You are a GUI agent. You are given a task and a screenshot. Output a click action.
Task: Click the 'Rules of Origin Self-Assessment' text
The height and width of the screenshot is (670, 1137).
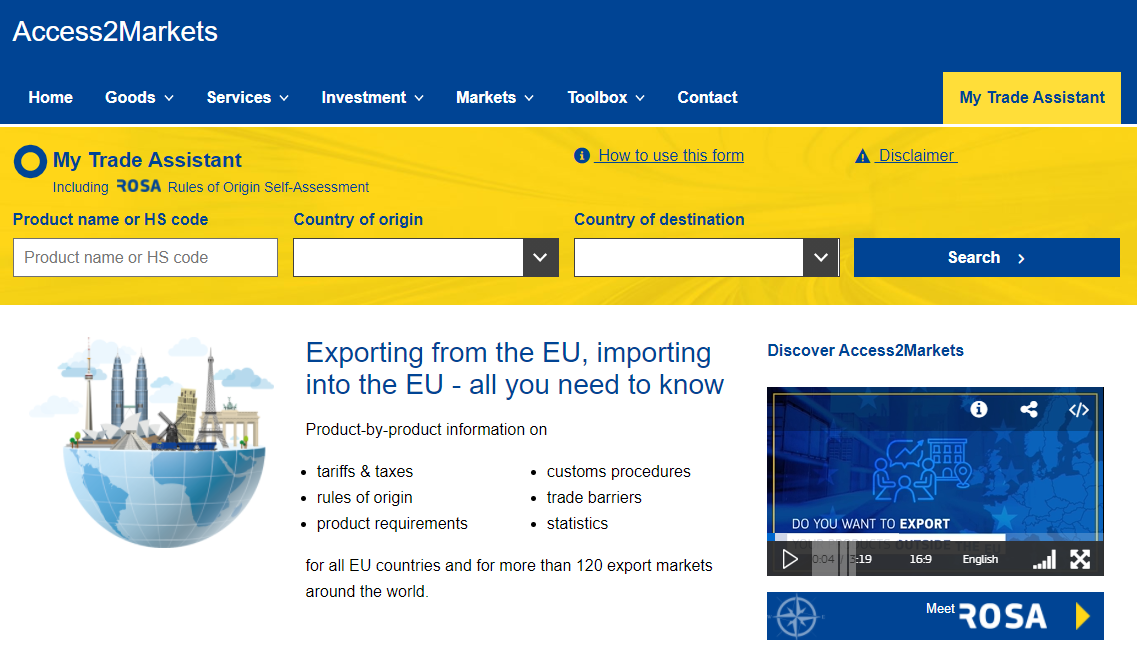(268, 187)
